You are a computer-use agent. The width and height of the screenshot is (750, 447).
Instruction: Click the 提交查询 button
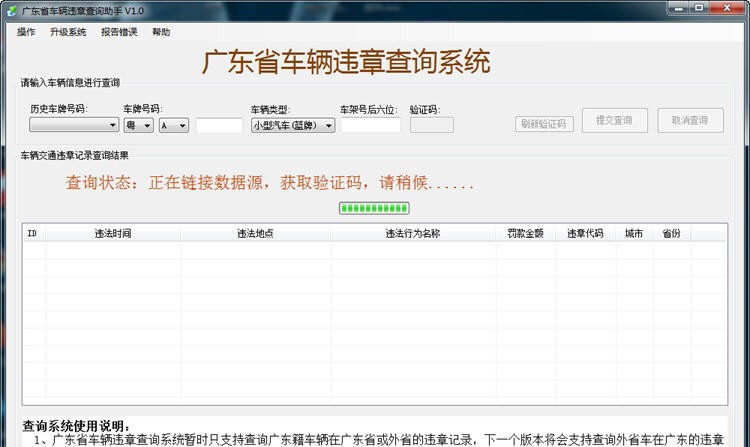(x=615, y=120)
